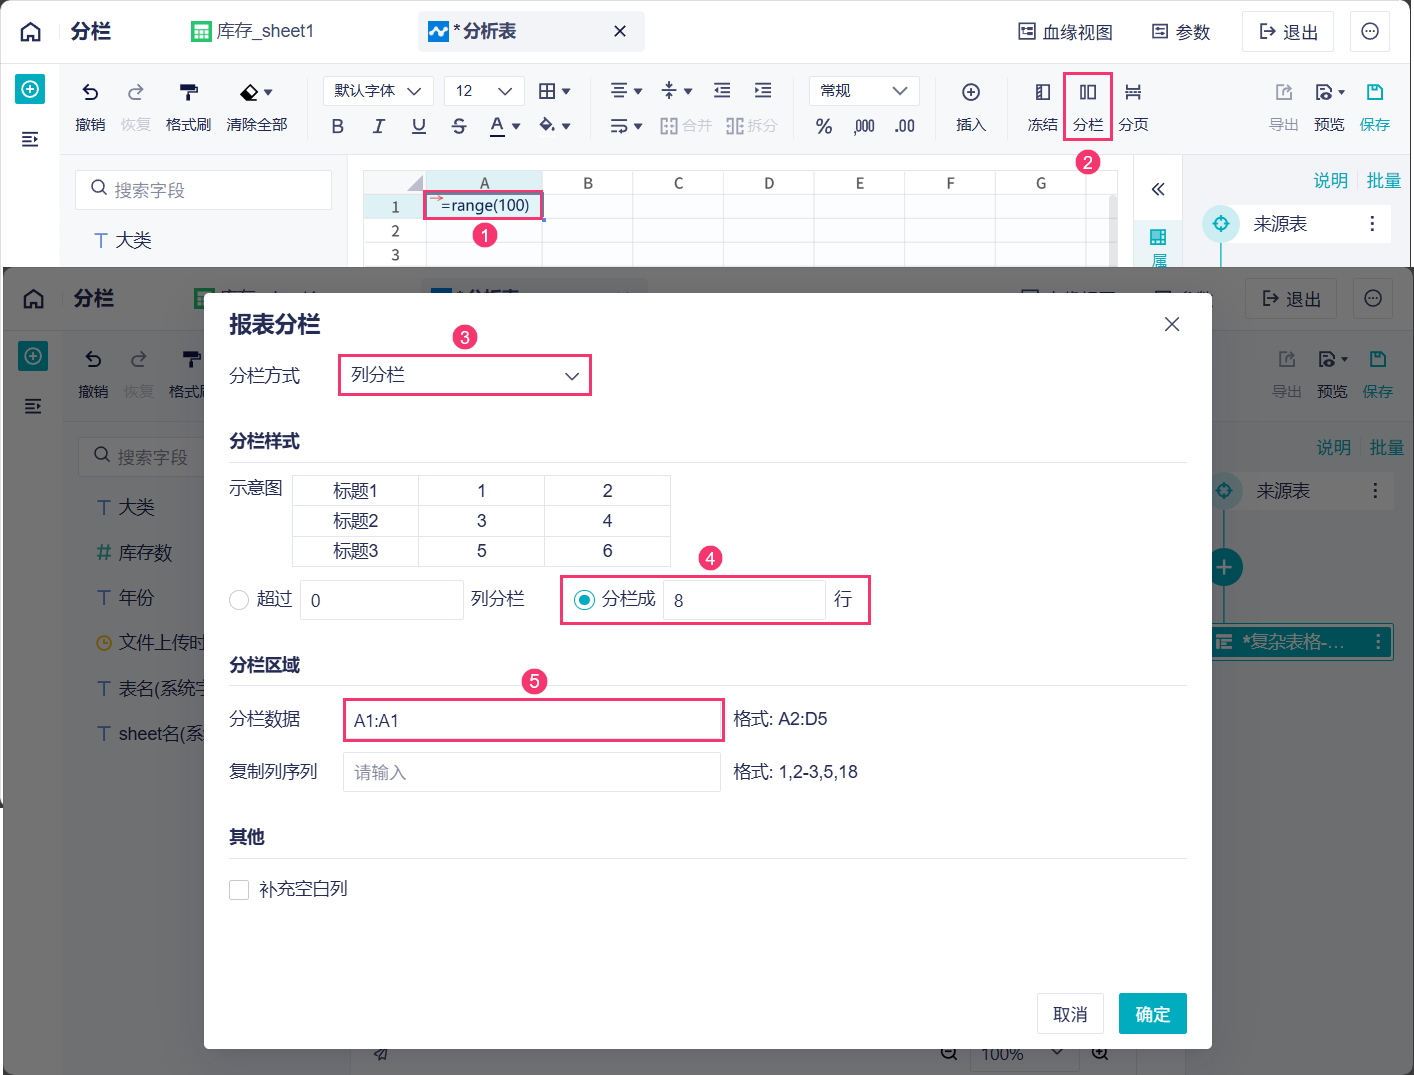Enable the 补充空白列 checkbox
The image size is (1414, 1075).
[x=239, y=890]
